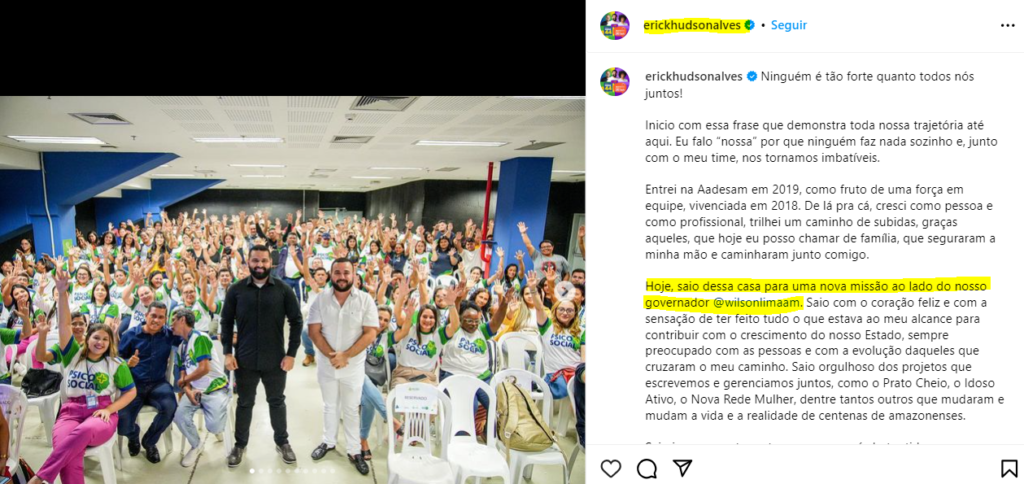Share post via the paper plane icon
Image resolution: width=1024 pixels, height=484 pixels.
point(682,468)
